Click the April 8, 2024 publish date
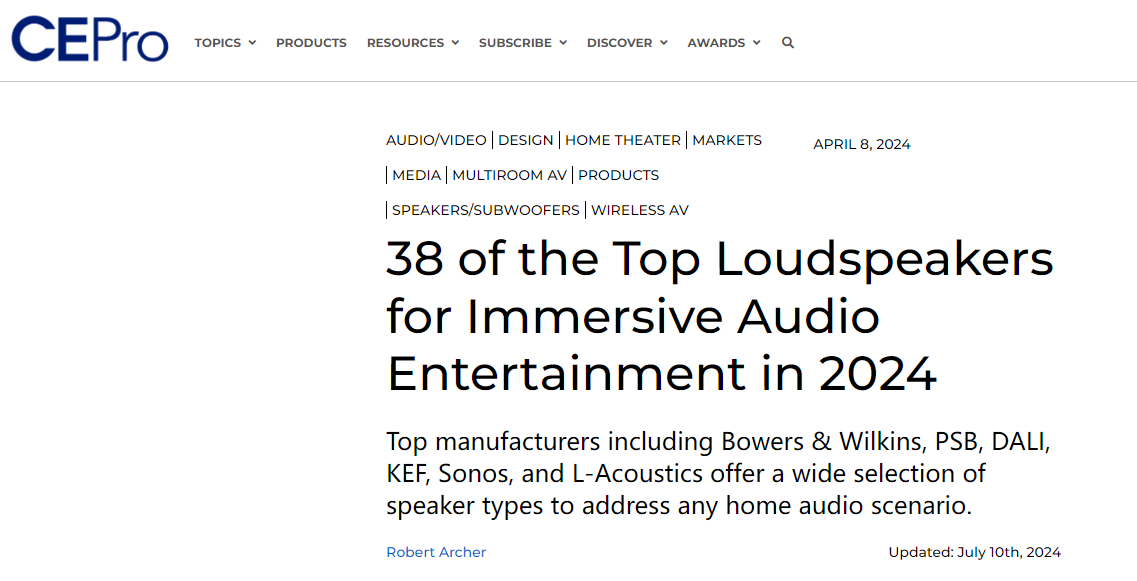Viewport: 1137px width, 581px height. 861,144
